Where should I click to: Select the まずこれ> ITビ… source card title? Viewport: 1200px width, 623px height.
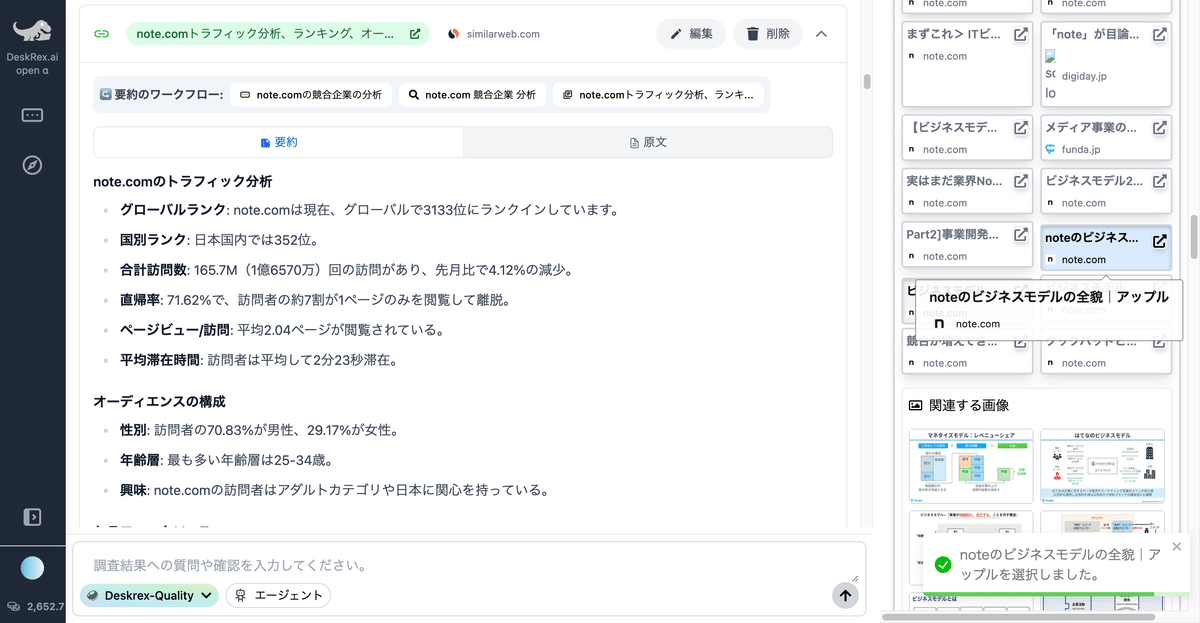[x=952, y=34]
